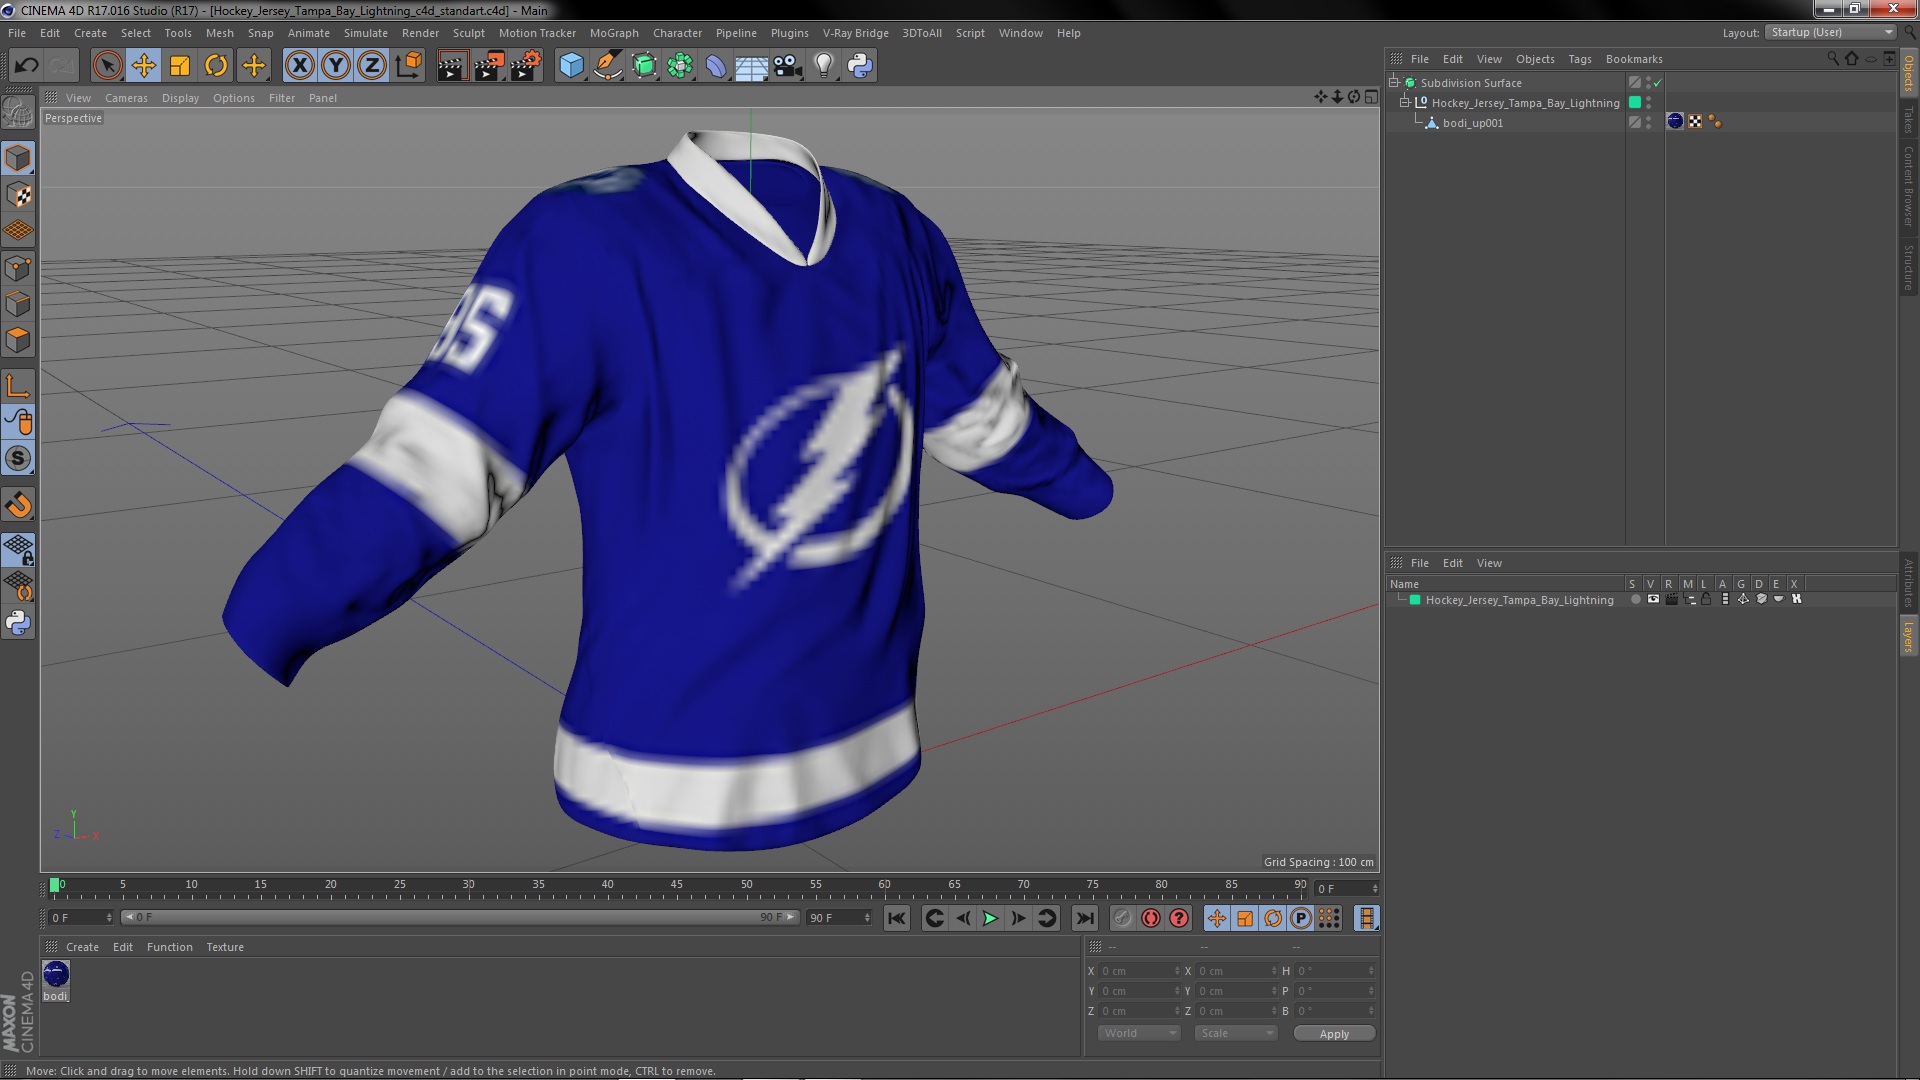Activate the Rotate tool
Screen dimensions: 1920x1080
click(216, 66)
